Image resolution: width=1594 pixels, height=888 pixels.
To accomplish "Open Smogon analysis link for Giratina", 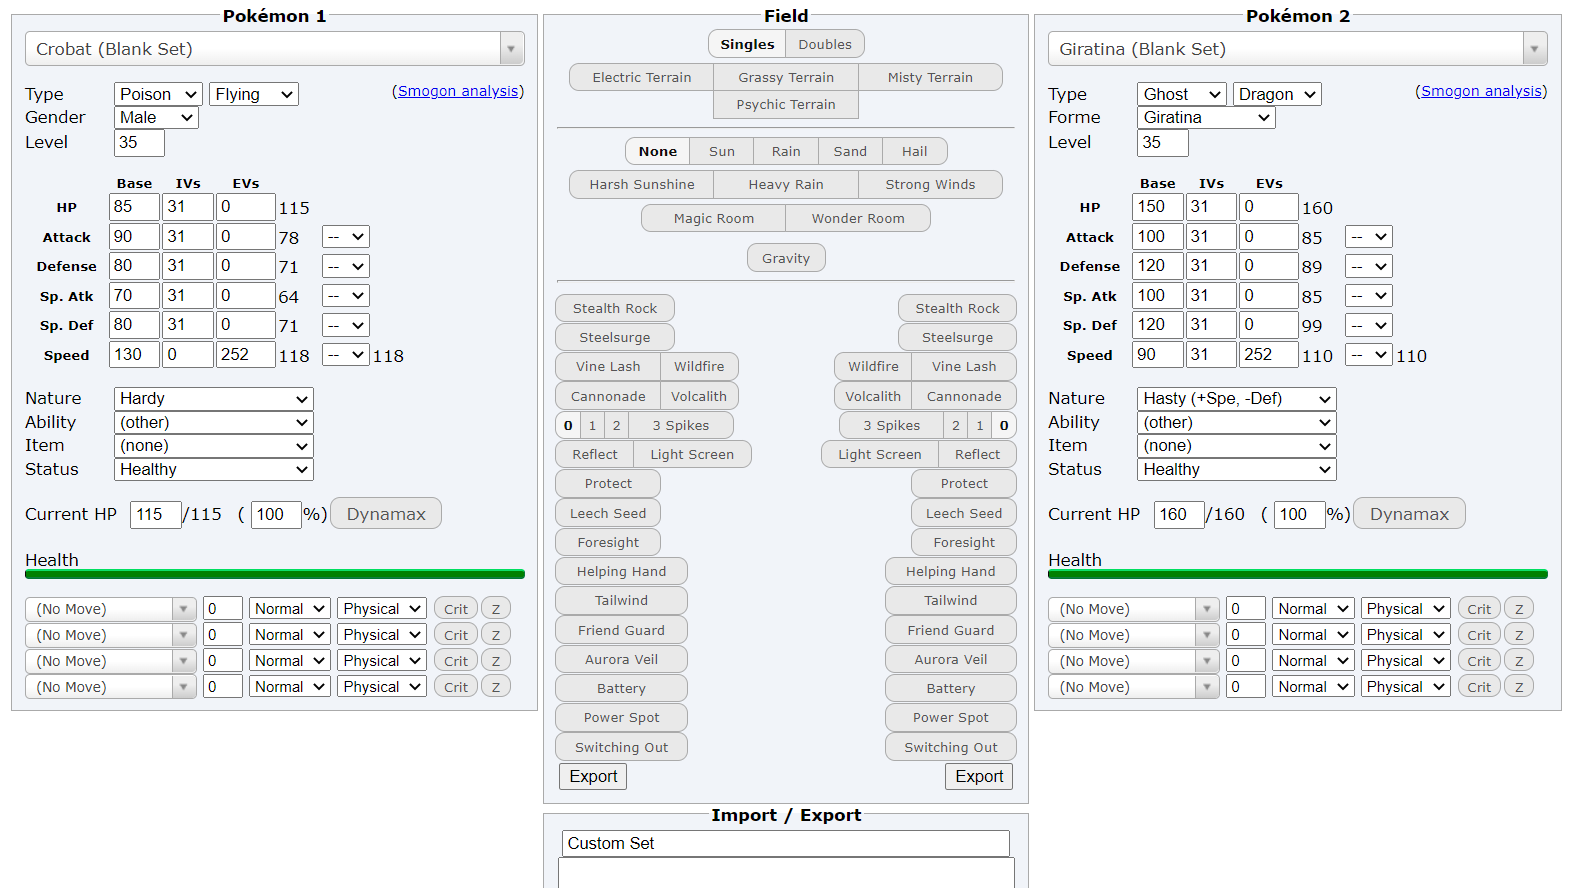I will point(1481,91).
